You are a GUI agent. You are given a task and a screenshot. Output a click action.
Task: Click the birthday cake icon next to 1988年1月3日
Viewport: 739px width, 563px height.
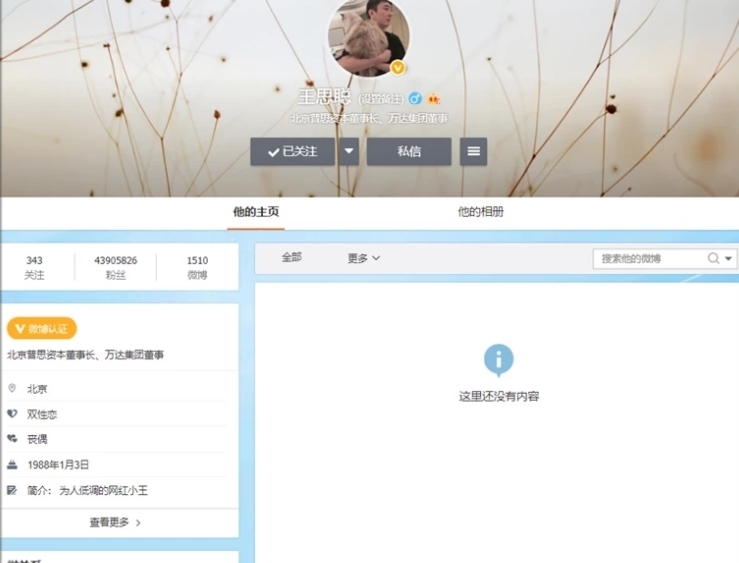point(12,465)
